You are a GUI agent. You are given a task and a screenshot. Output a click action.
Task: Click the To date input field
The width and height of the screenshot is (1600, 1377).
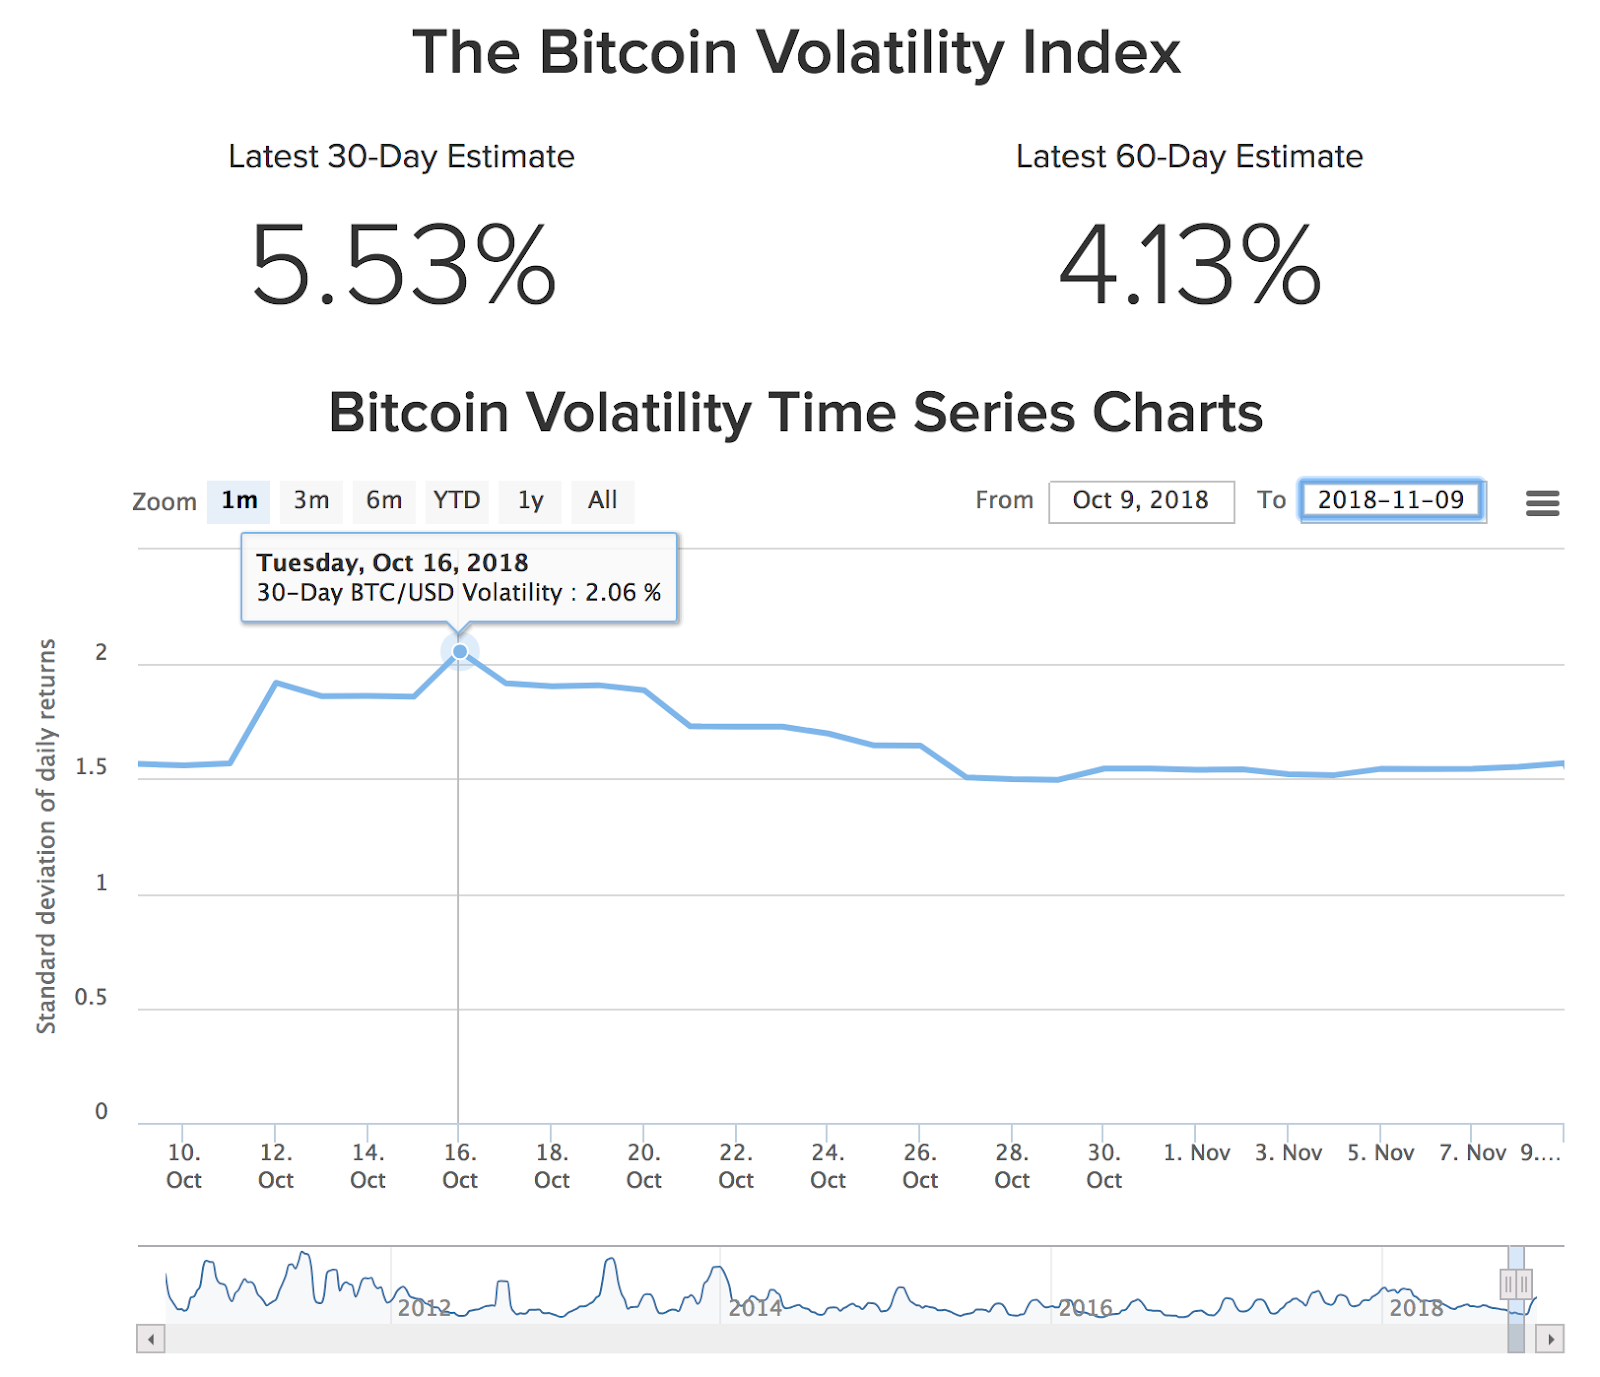pyautogui.click(x=1391, y=501)
